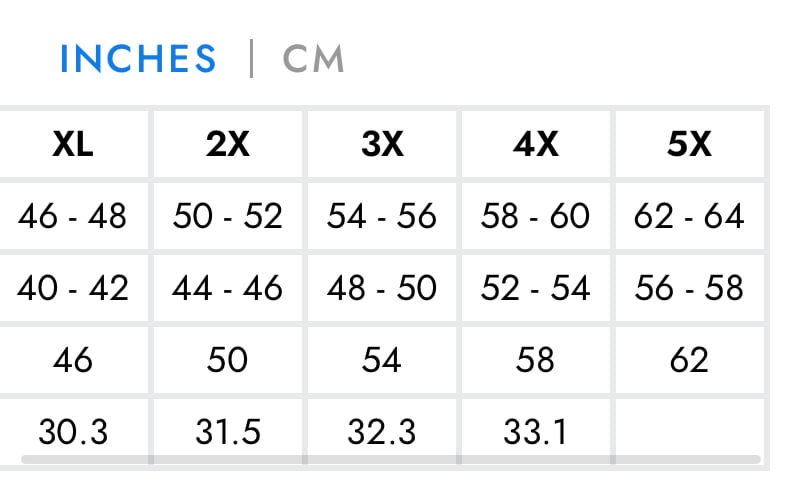Select the 4X size column header
The width and height of the screenshot is (786, 481).
coord(535,144)
